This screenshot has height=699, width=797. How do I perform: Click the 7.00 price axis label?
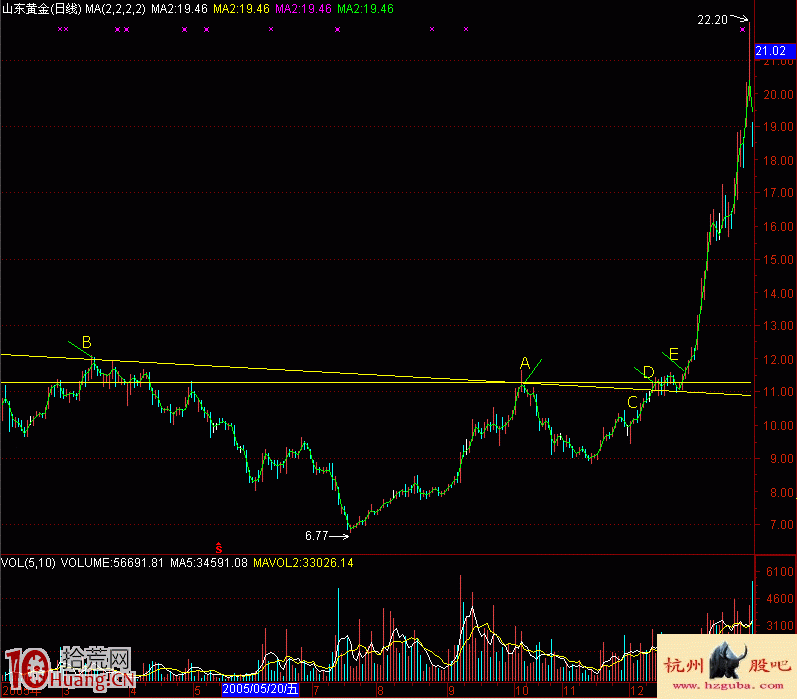(782, 525)
